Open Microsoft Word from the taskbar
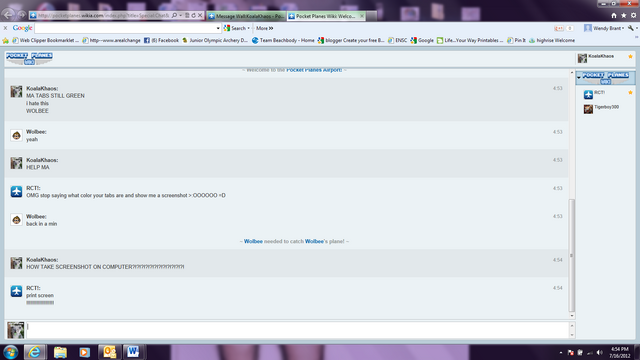 tap(133, 352)
